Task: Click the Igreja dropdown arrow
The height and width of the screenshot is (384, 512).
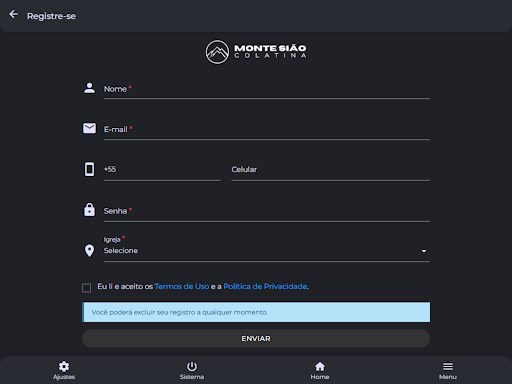Action: pos(424,251)
